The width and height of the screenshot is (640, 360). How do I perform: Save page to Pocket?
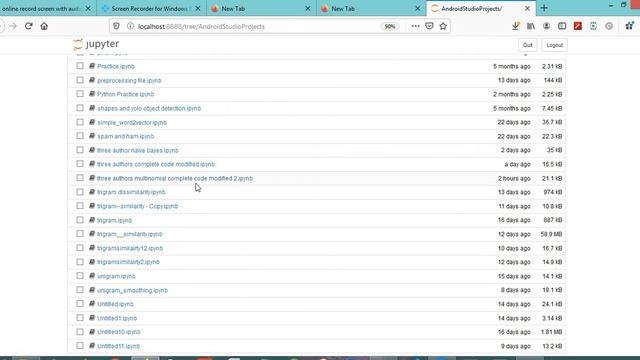[429, 26]
